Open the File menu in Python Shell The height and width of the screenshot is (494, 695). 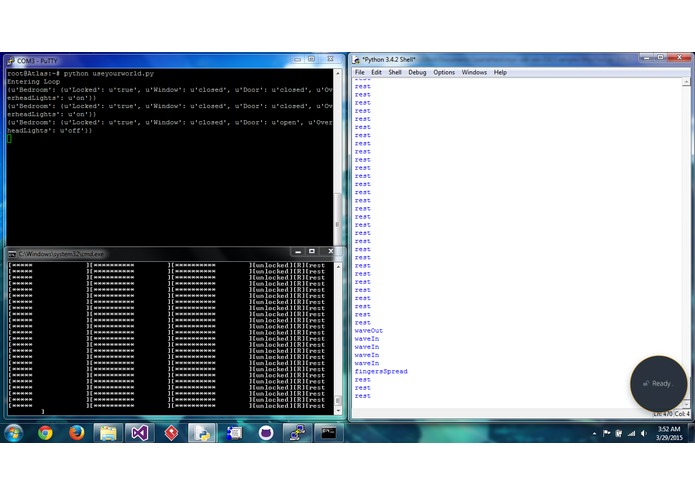click(359, 72)
